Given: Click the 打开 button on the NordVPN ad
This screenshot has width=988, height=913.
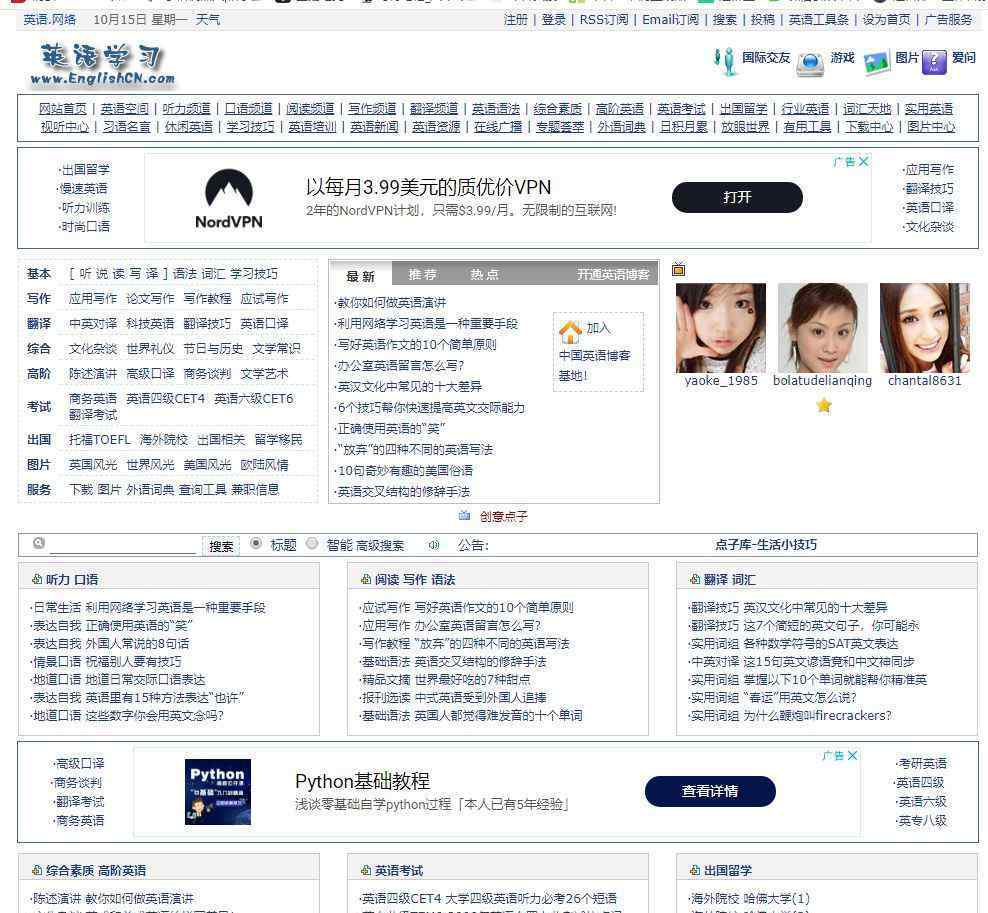Looking at the screenshot, I should pos(737,197).
